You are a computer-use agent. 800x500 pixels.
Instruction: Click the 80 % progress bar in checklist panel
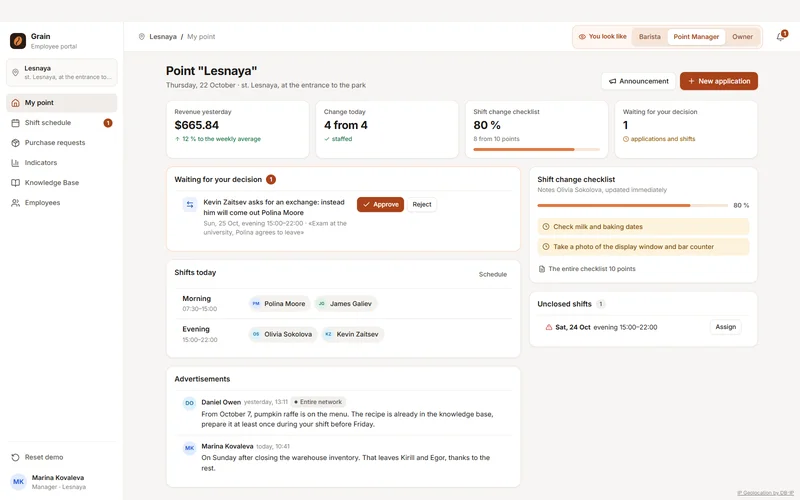633,206
